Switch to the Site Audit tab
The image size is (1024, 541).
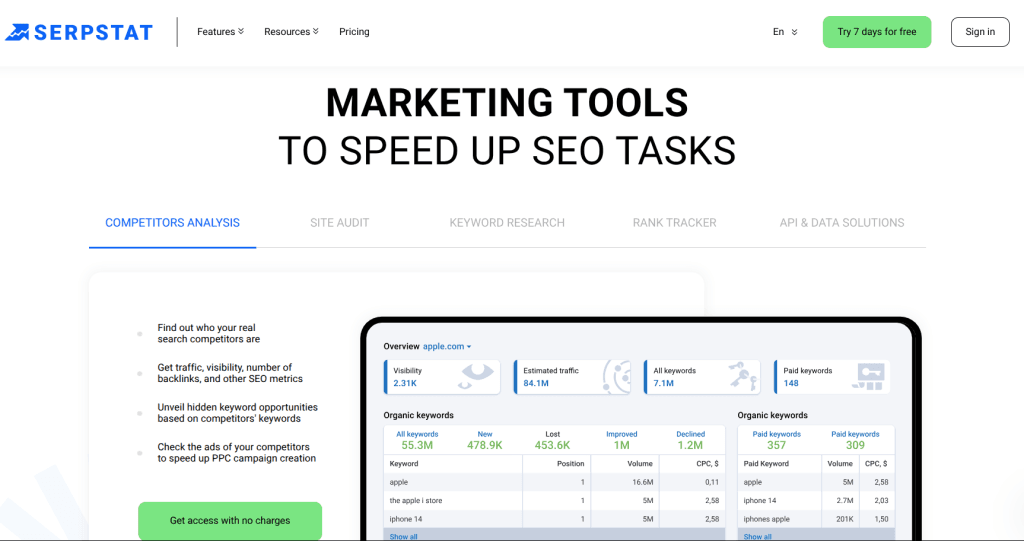pos(339,223)
